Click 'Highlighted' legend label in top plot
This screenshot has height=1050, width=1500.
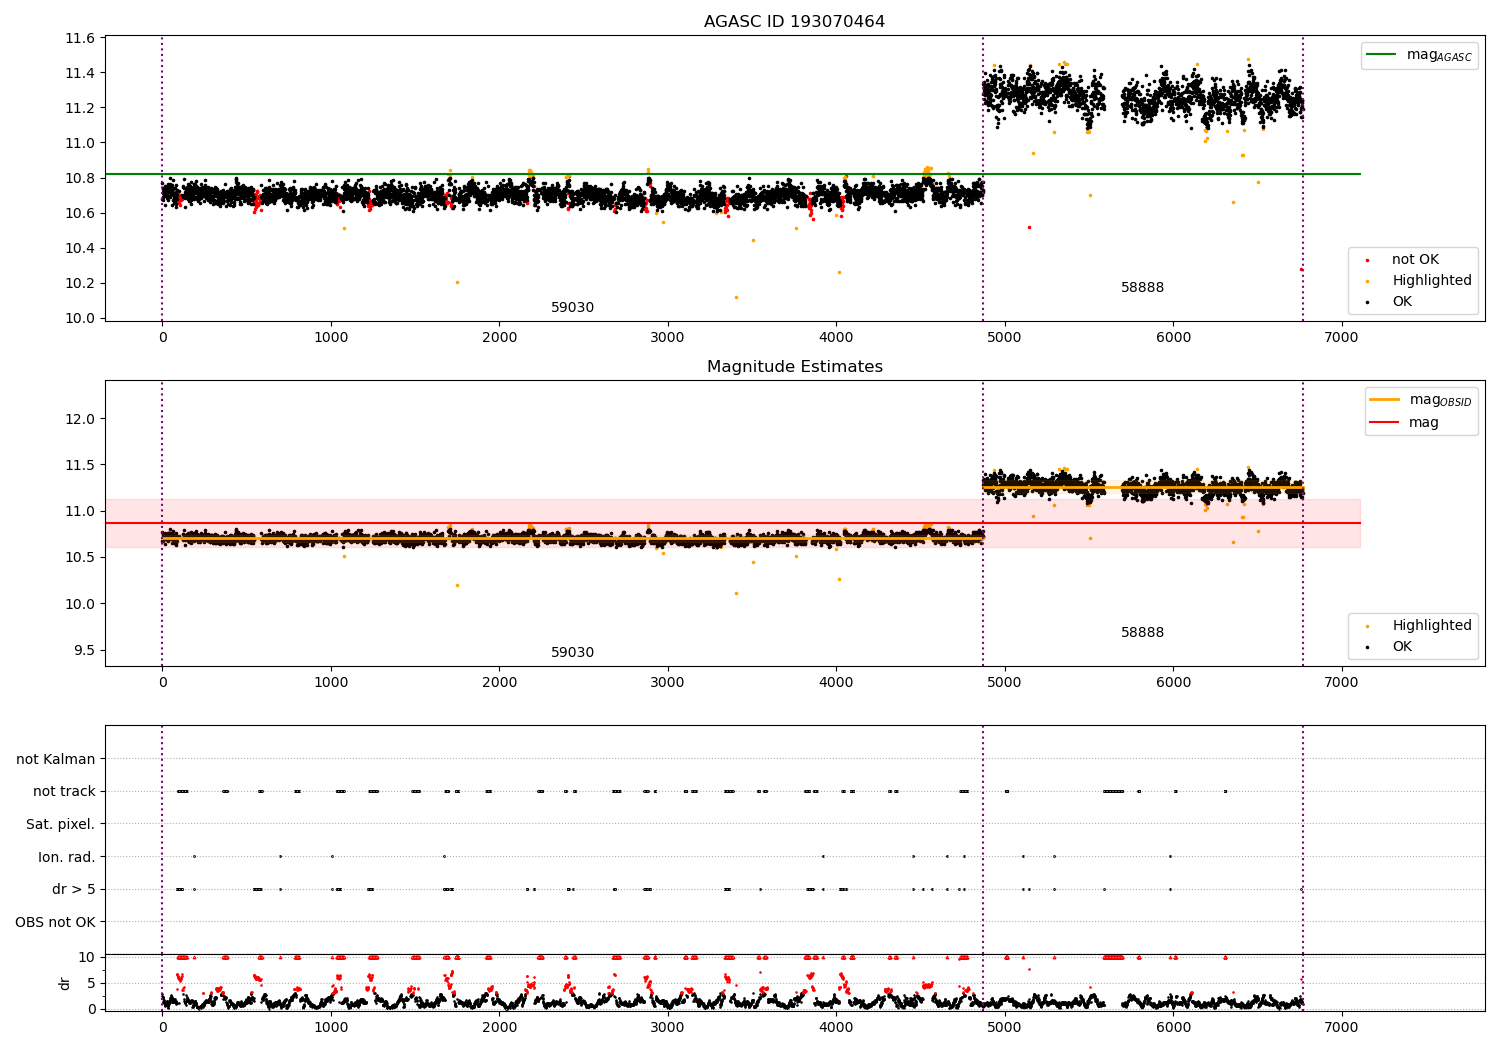click(1432, 281)
